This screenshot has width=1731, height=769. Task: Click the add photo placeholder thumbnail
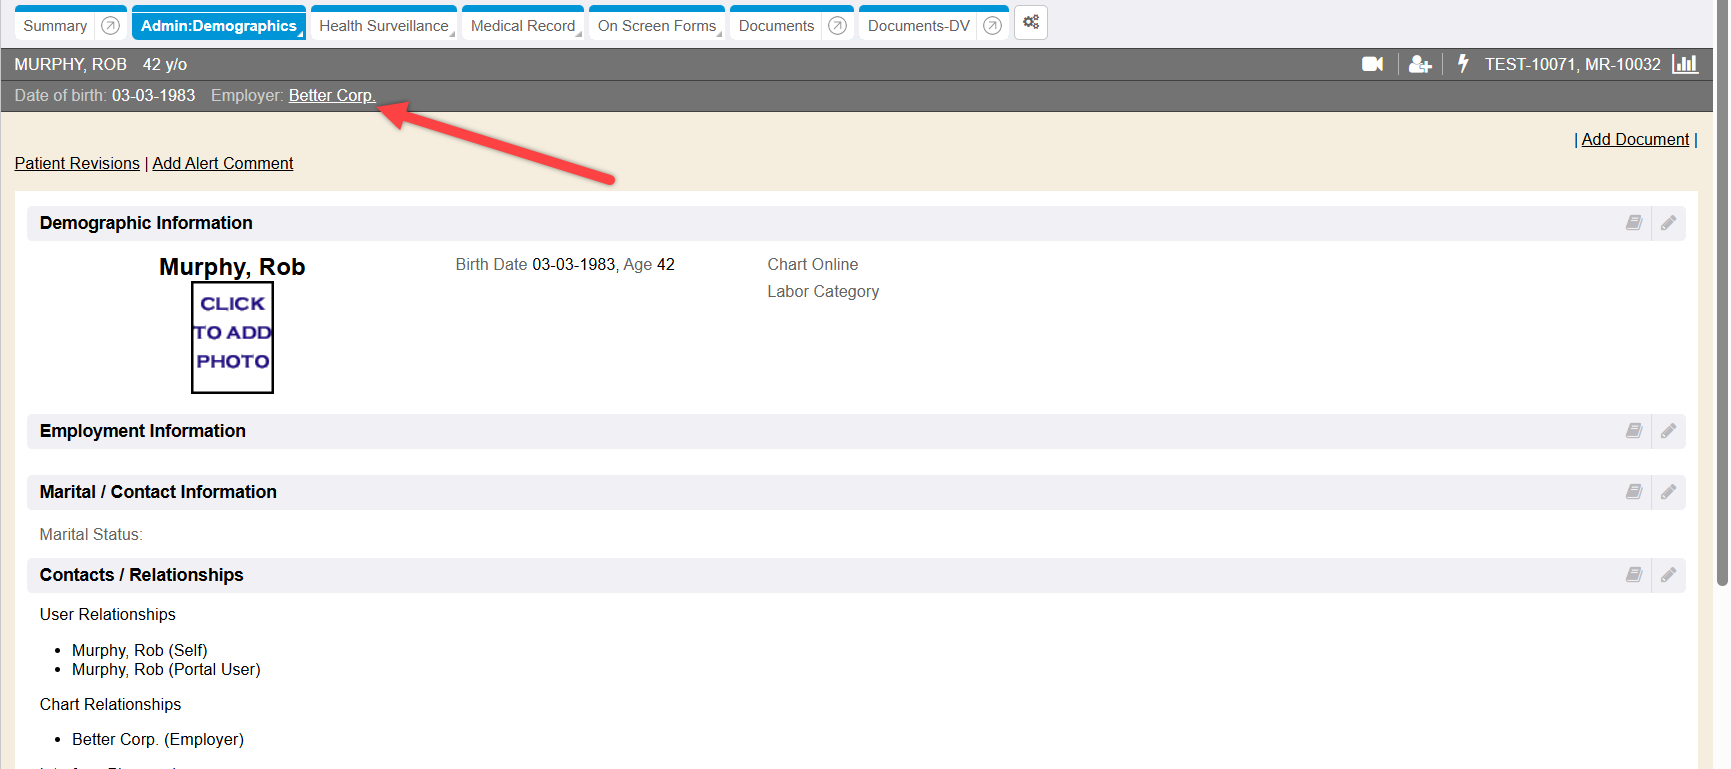tap(232, 337)
